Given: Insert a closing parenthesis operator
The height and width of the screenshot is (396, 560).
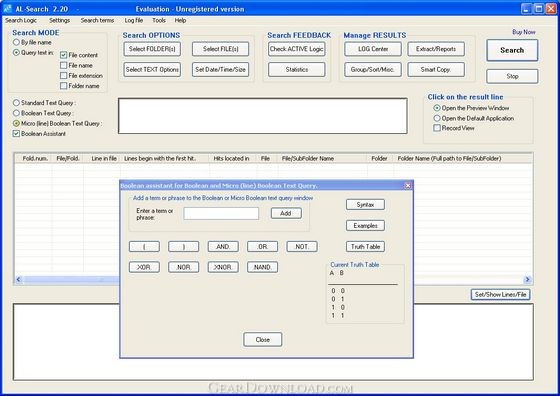Looking at the screenshot, I should (x=184, y=247).
